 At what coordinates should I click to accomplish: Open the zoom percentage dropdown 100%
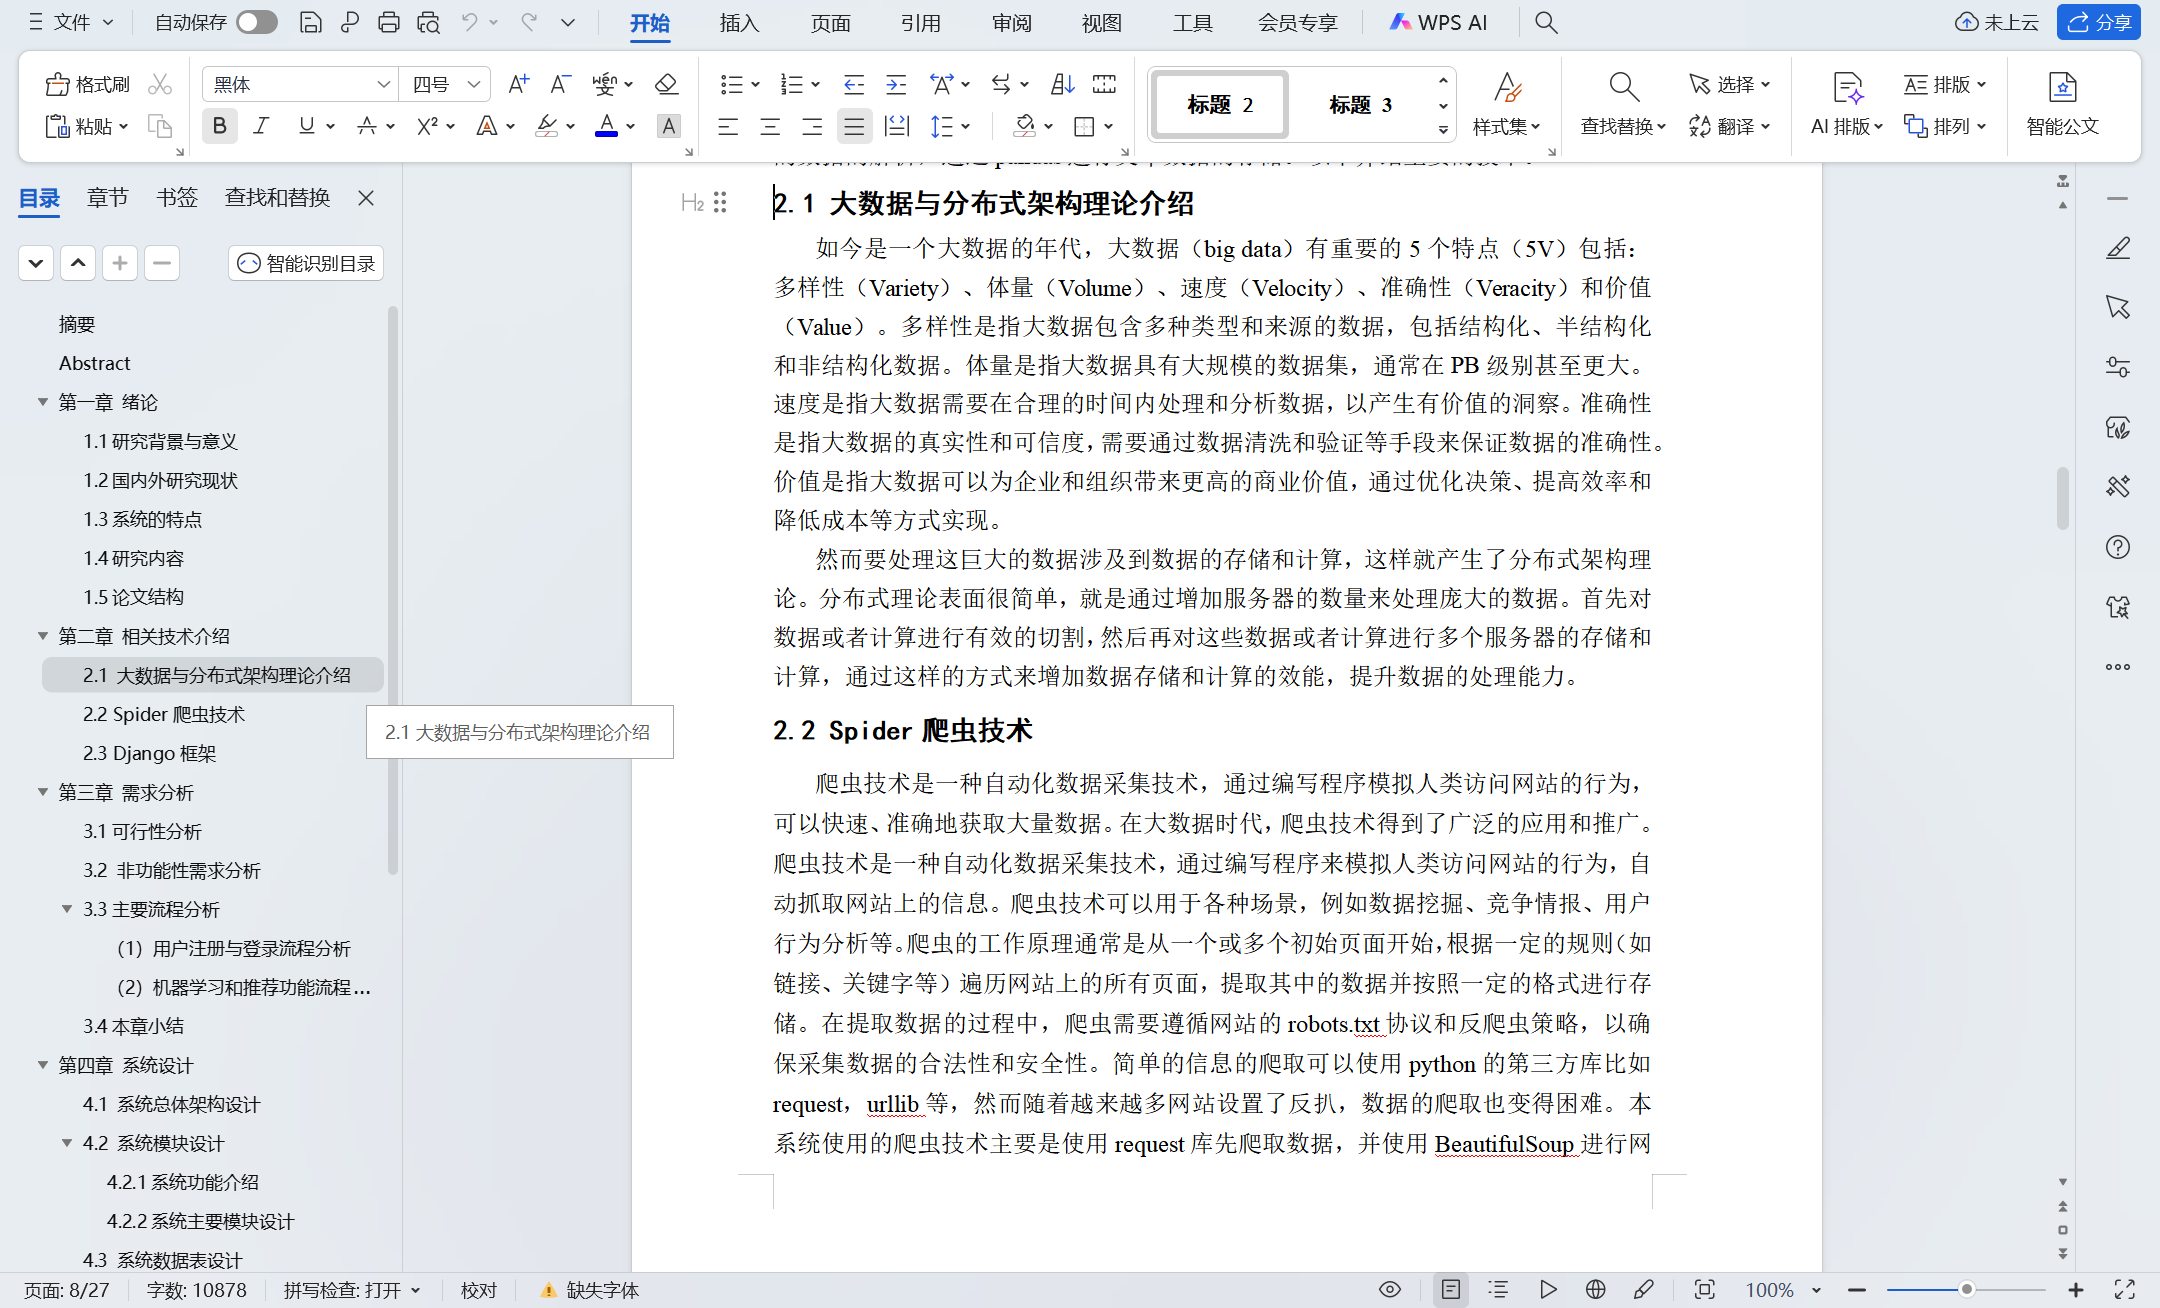(1816, 1290)
